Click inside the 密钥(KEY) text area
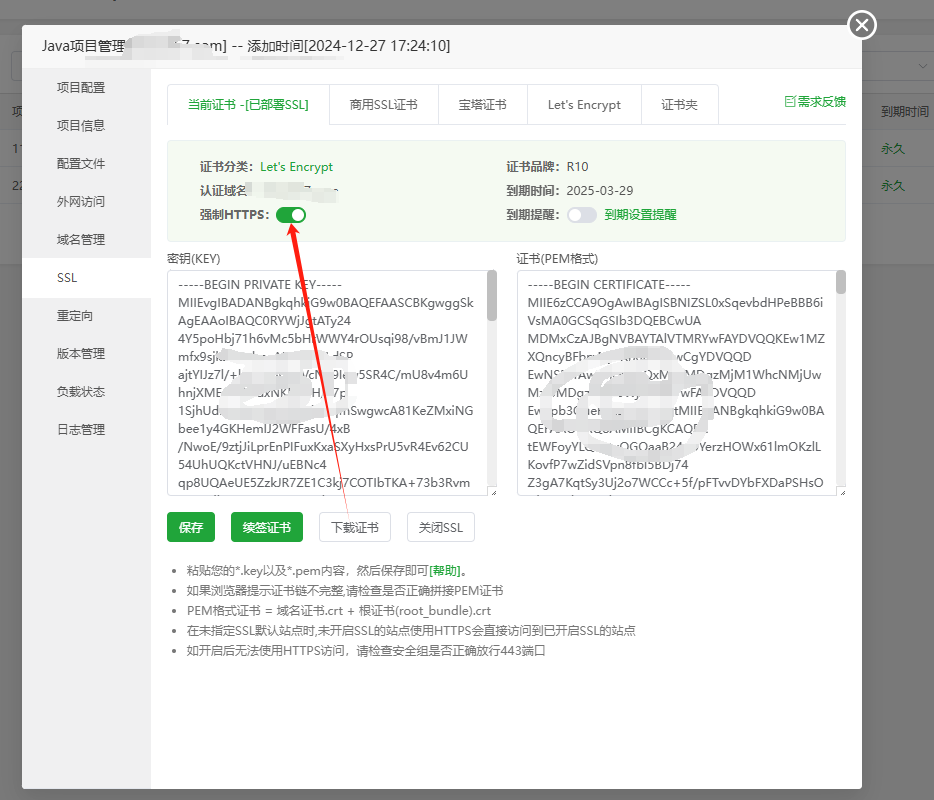Viewport: 934px width, 800px height. [328, 382]
